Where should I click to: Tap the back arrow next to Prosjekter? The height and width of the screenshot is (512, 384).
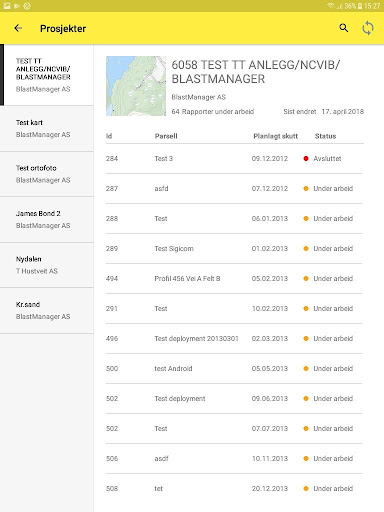click(18, 28)
